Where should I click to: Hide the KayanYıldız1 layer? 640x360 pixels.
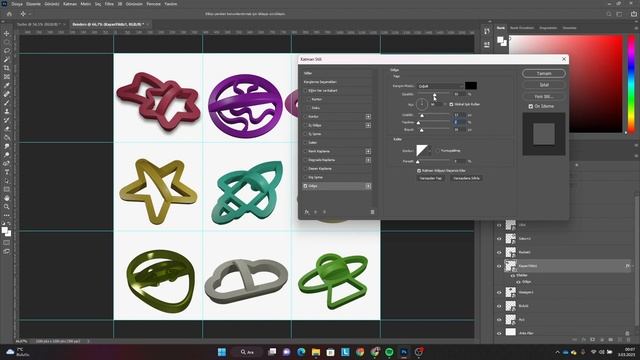[x=499, y=266]
